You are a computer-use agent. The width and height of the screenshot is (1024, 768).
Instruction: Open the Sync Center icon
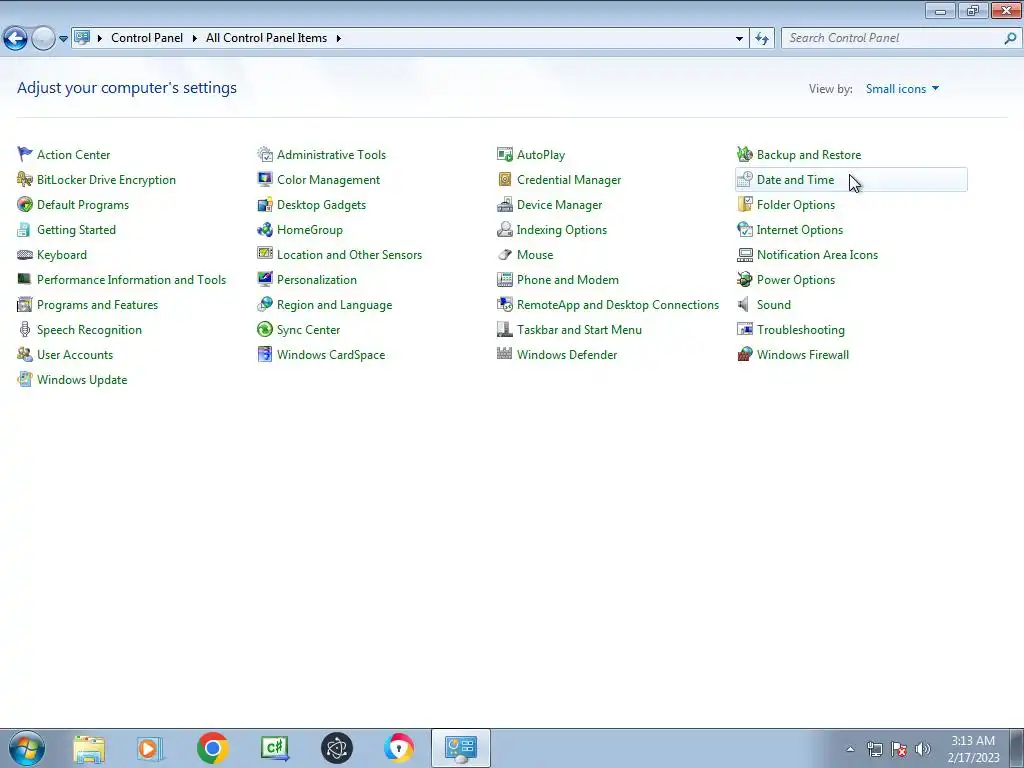(264, 329)
